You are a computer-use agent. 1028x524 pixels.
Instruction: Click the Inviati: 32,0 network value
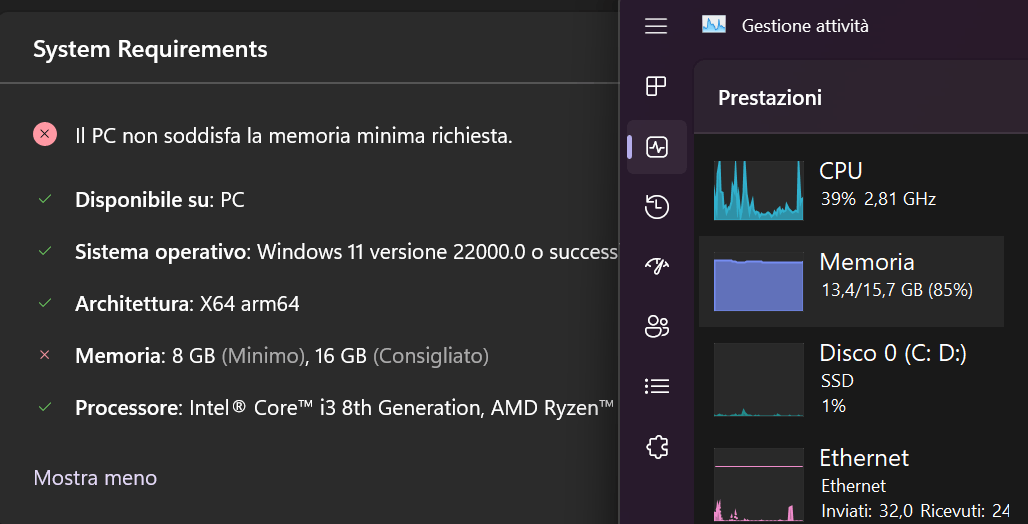click(867, 511)
